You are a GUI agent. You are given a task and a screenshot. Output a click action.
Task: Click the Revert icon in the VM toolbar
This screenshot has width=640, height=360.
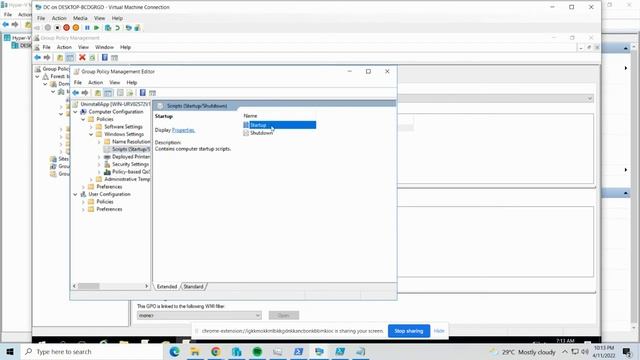tap(117, 28)
